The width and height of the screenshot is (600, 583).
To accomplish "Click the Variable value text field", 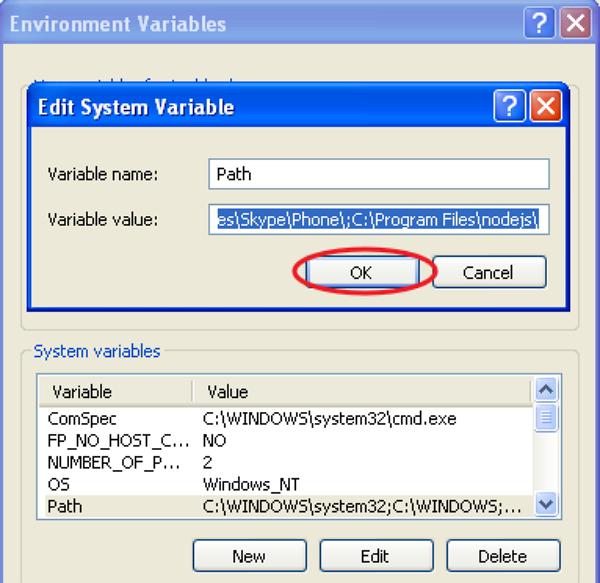I will click(x=379, y=220).
